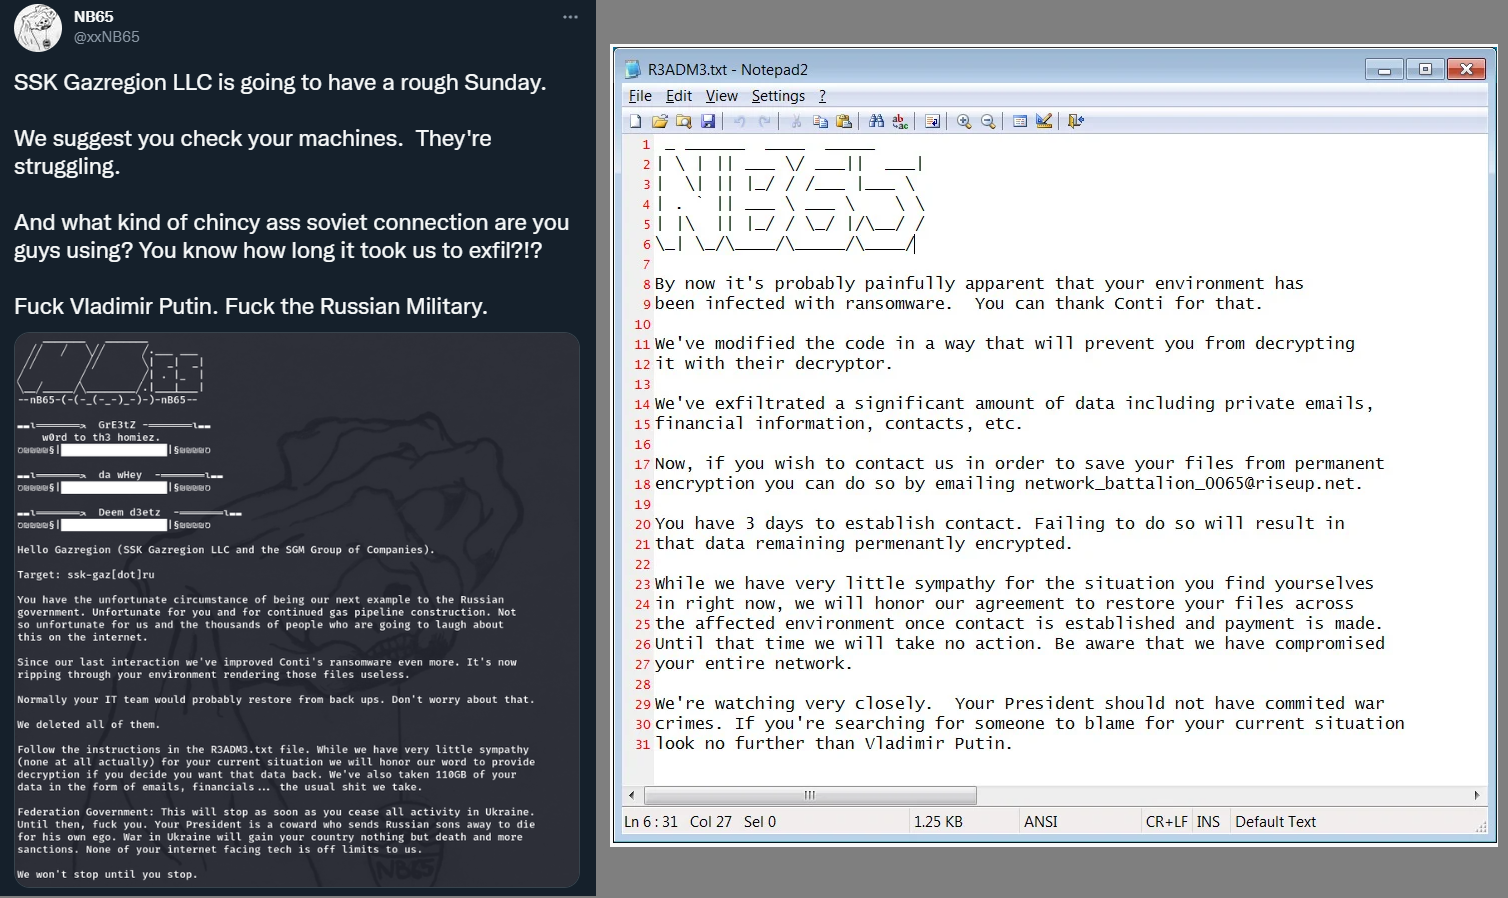The height and width of the screenshot is (898, 1508).
Task: Click the Zoom Out magnifier icon
Action: click(988, 121)
